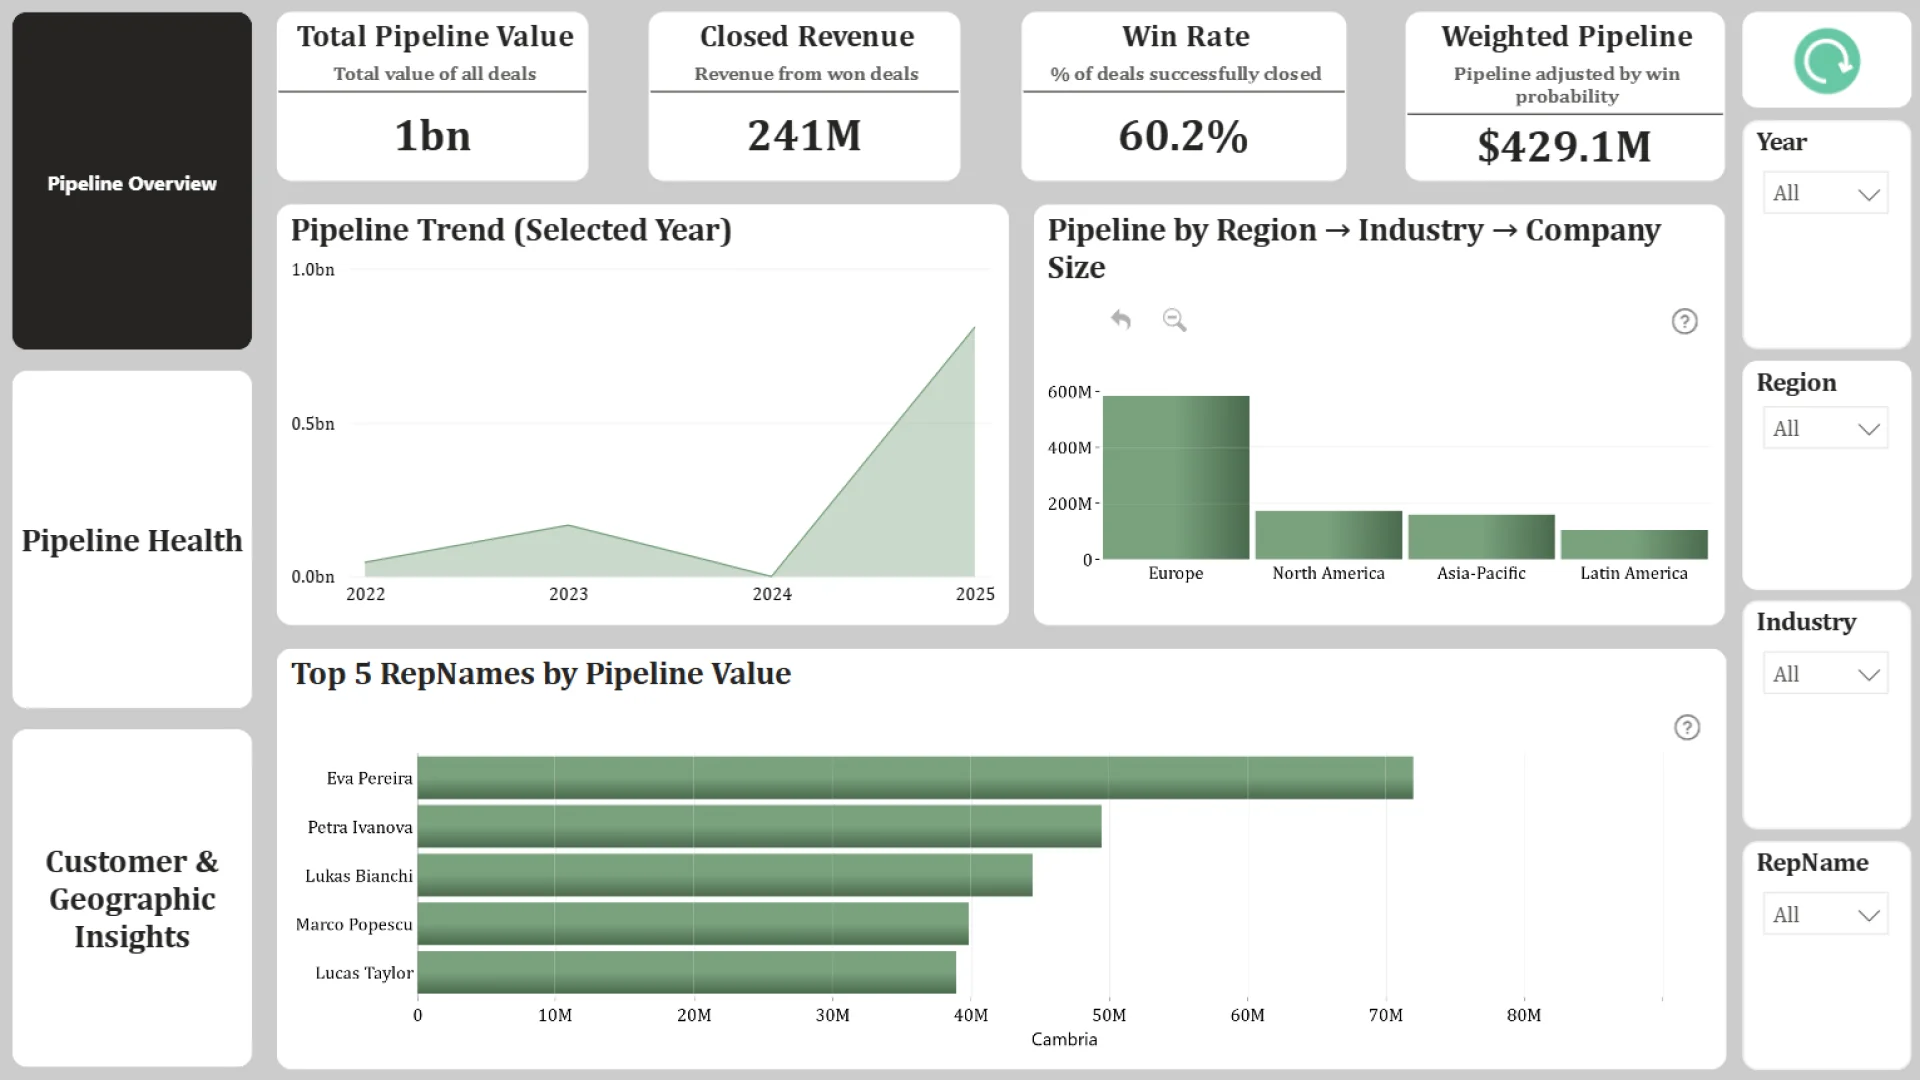Click the undo drill-up arrow icon
Image resolution: width=1920 pixels, height=1080 pixels.
pos(1120,320)
